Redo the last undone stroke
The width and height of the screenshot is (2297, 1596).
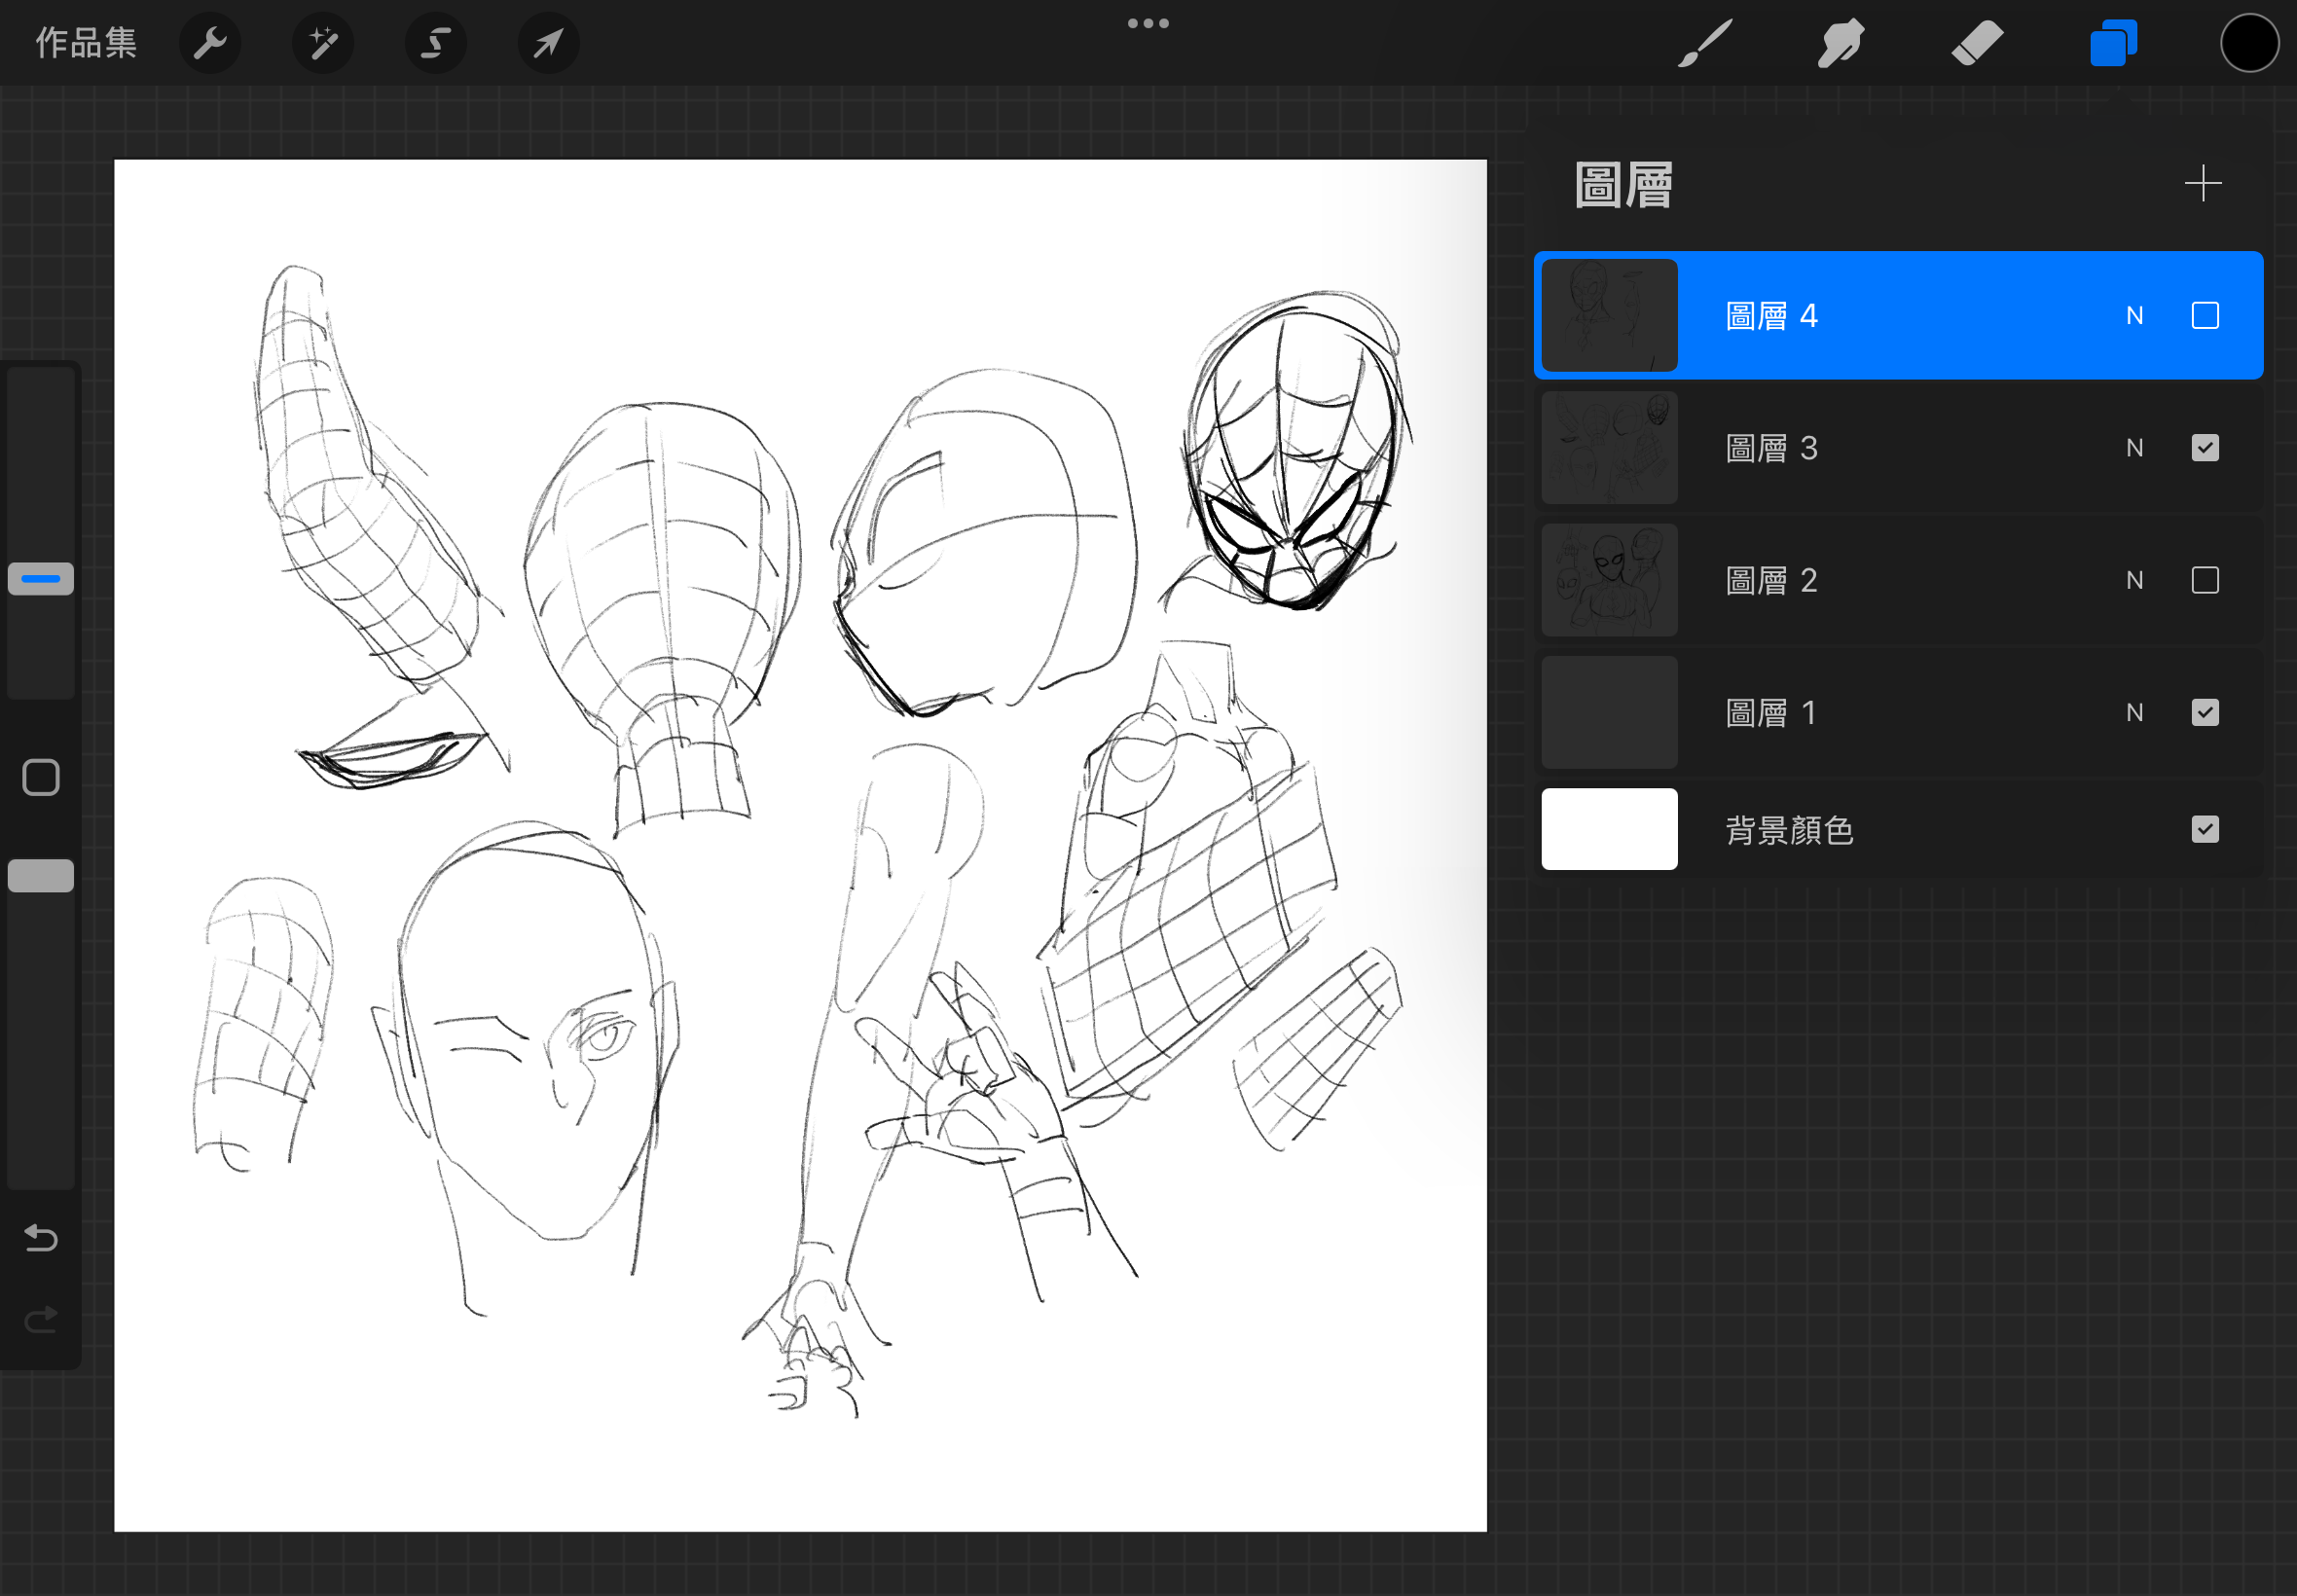[41, 1320]
